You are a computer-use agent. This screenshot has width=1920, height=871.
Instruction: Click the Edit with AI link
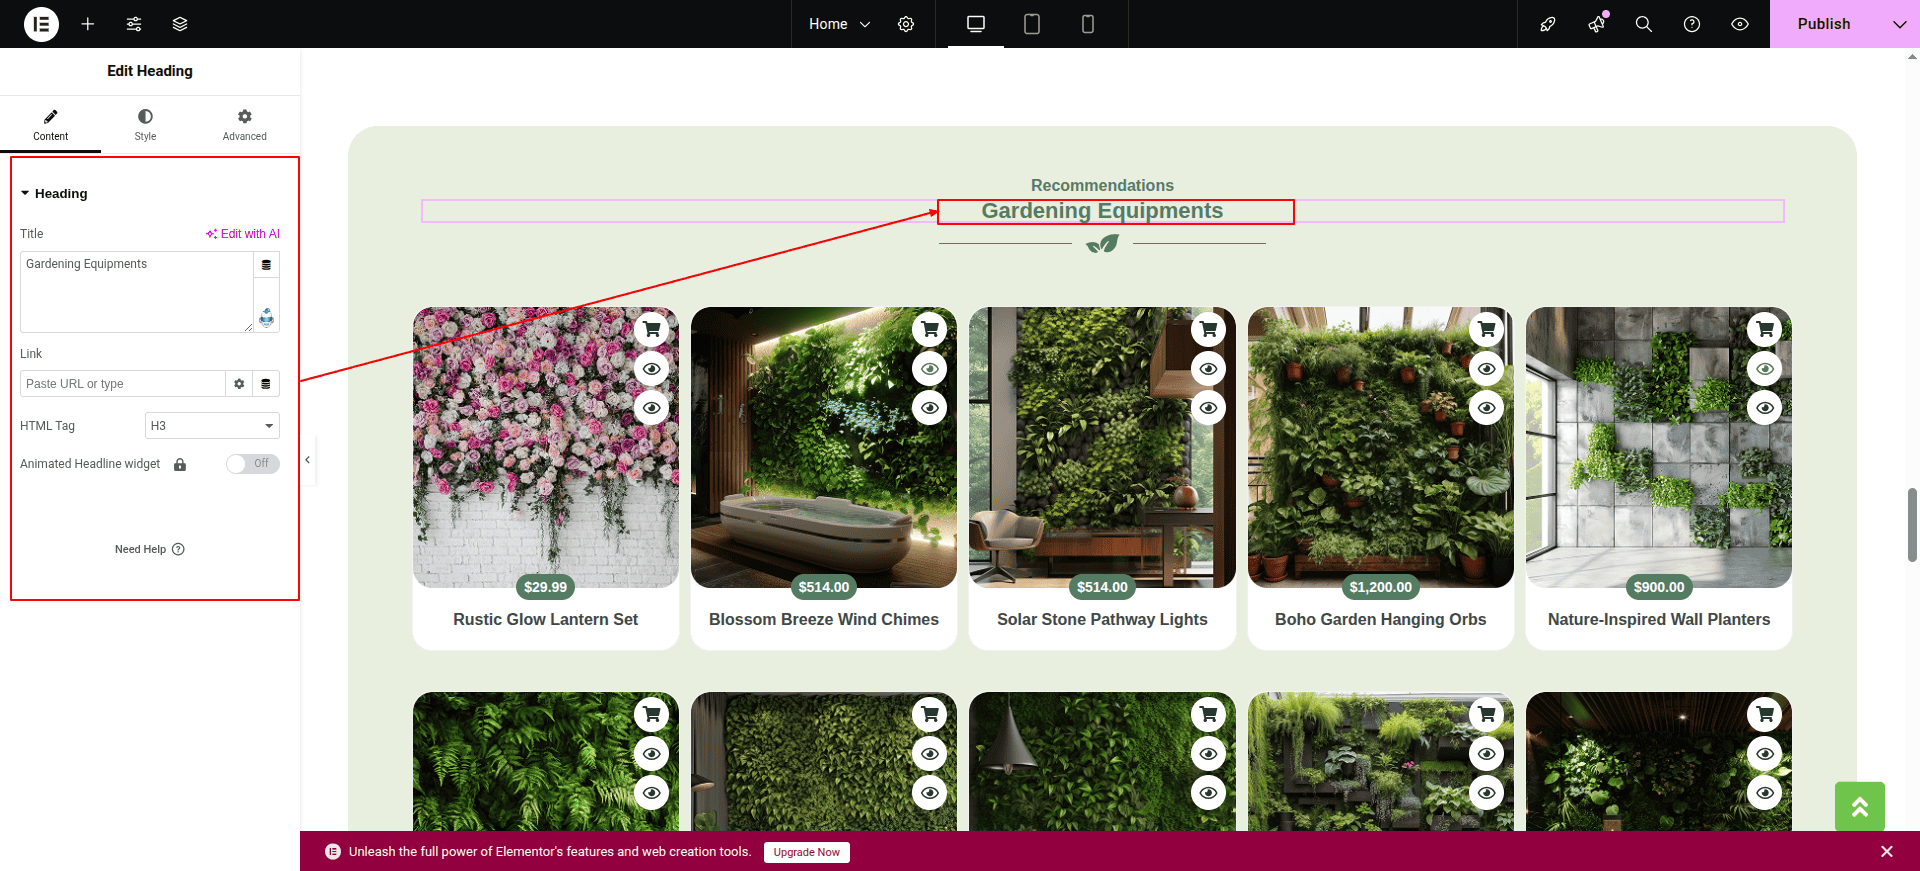pyautogui.click(x=243, y=234)
